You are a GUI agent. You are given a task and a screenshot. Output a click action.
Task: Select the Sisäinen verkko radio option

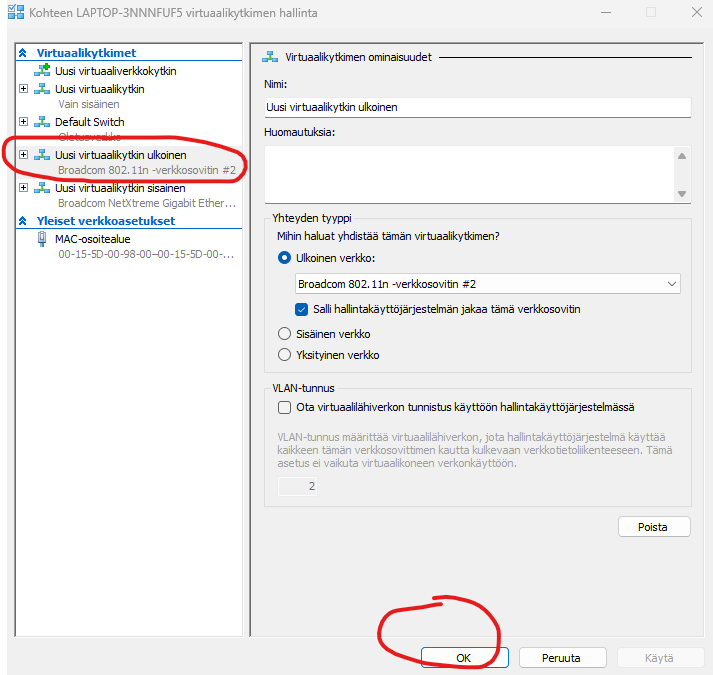pos(284,334)
